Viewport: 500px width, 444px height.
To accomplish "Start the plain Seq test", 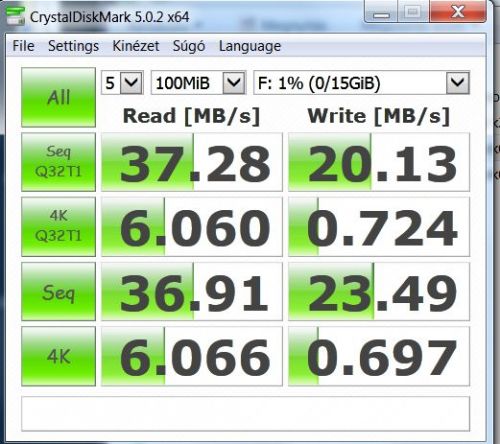I will 58,292.
